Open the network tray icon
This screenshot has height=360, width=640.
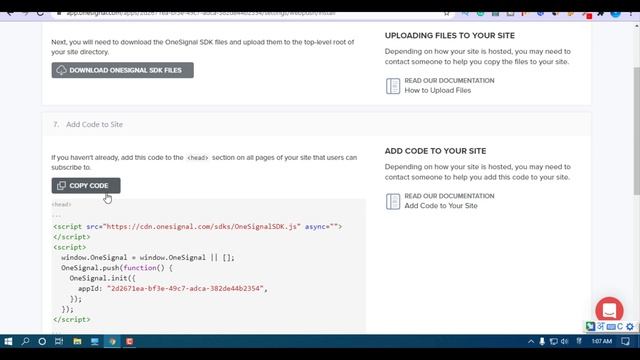[x=553, y=341]
